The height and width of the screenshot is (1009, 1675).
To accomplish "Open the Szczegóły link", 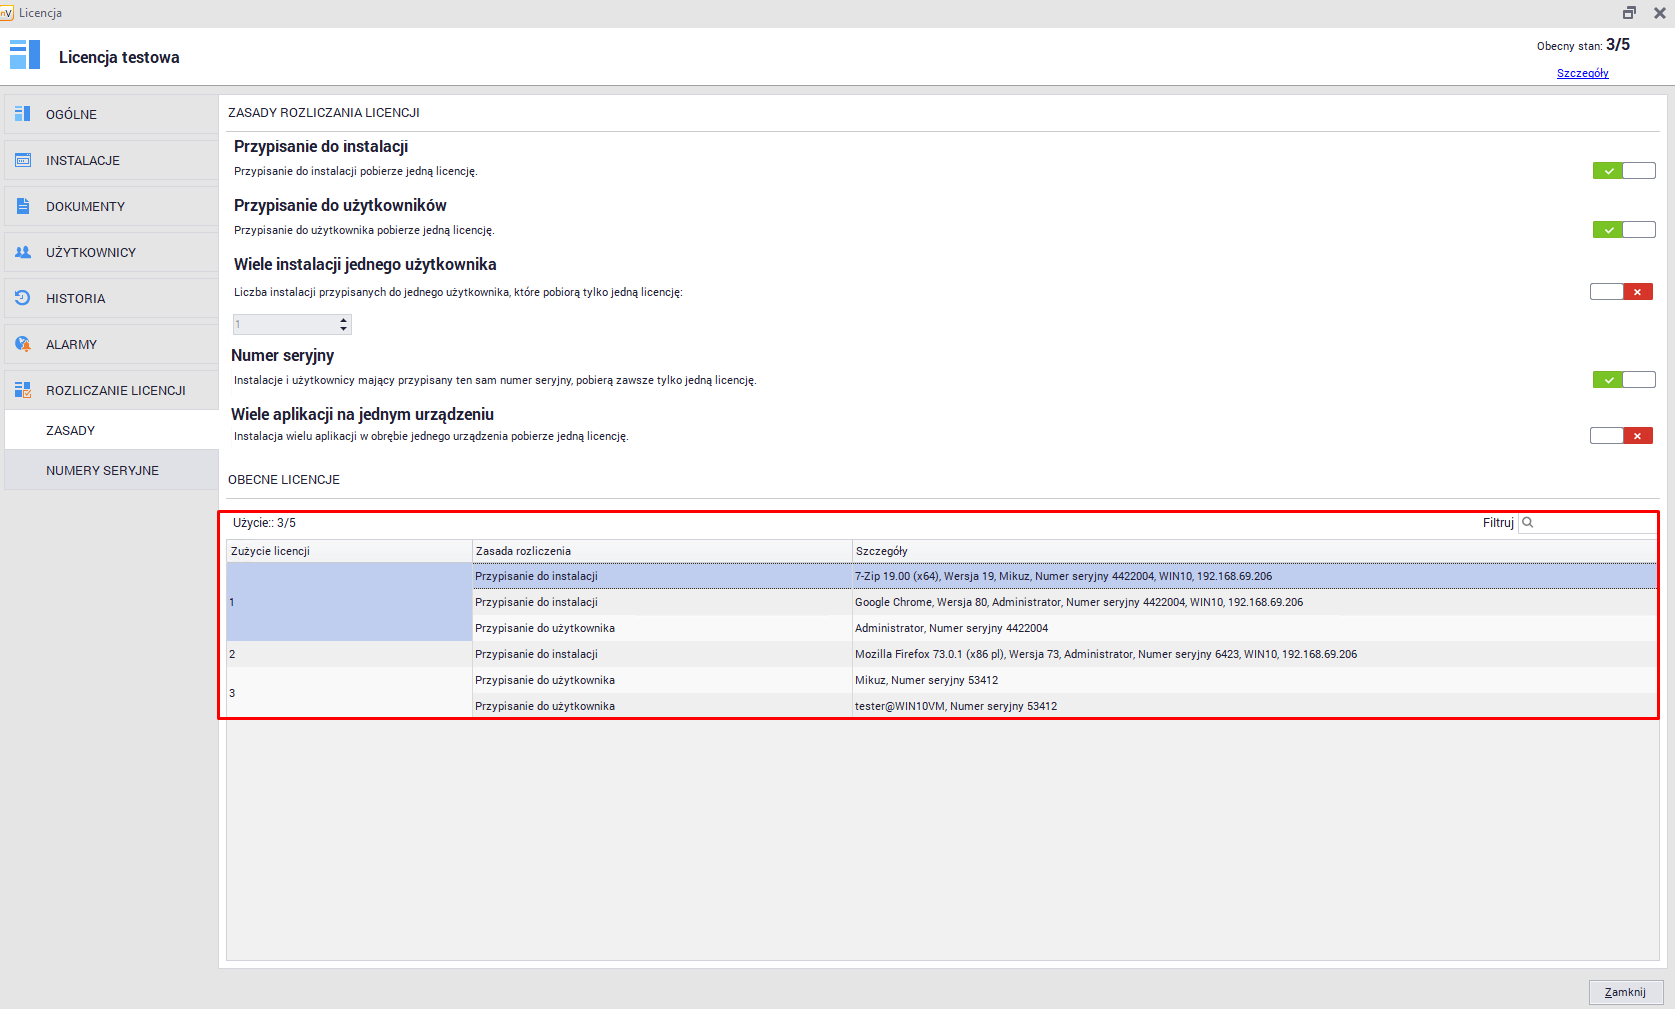I will (1582, 73).
